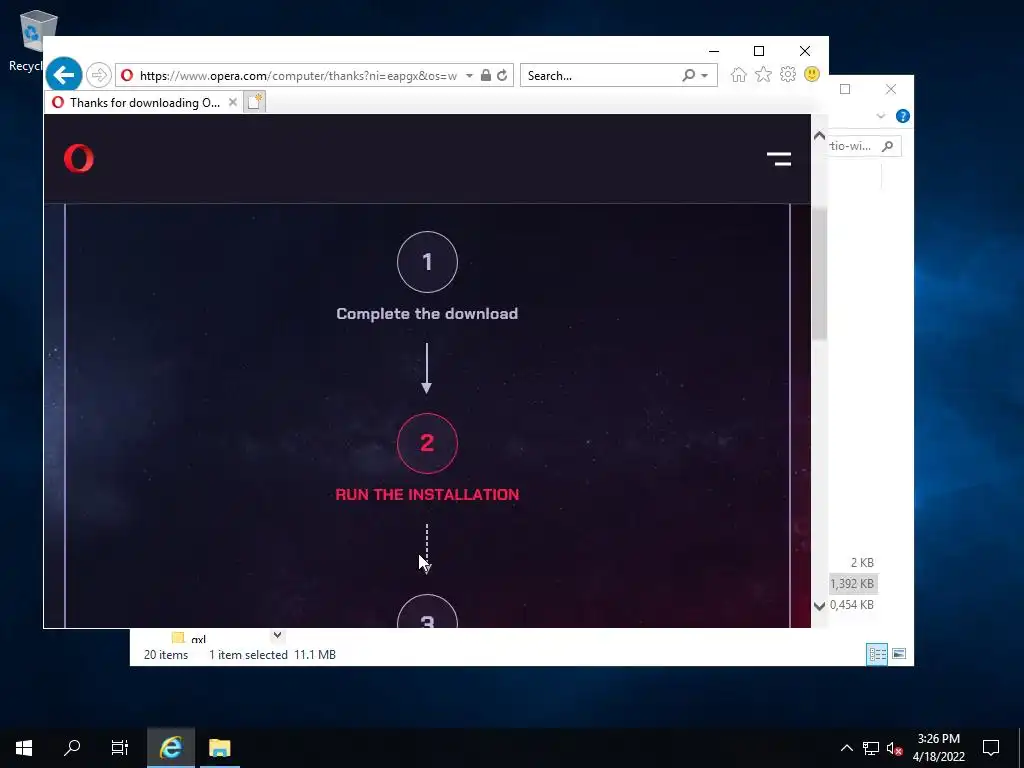
Task: Switch File Explorer to Large icons view
Action: click(899, 654)
